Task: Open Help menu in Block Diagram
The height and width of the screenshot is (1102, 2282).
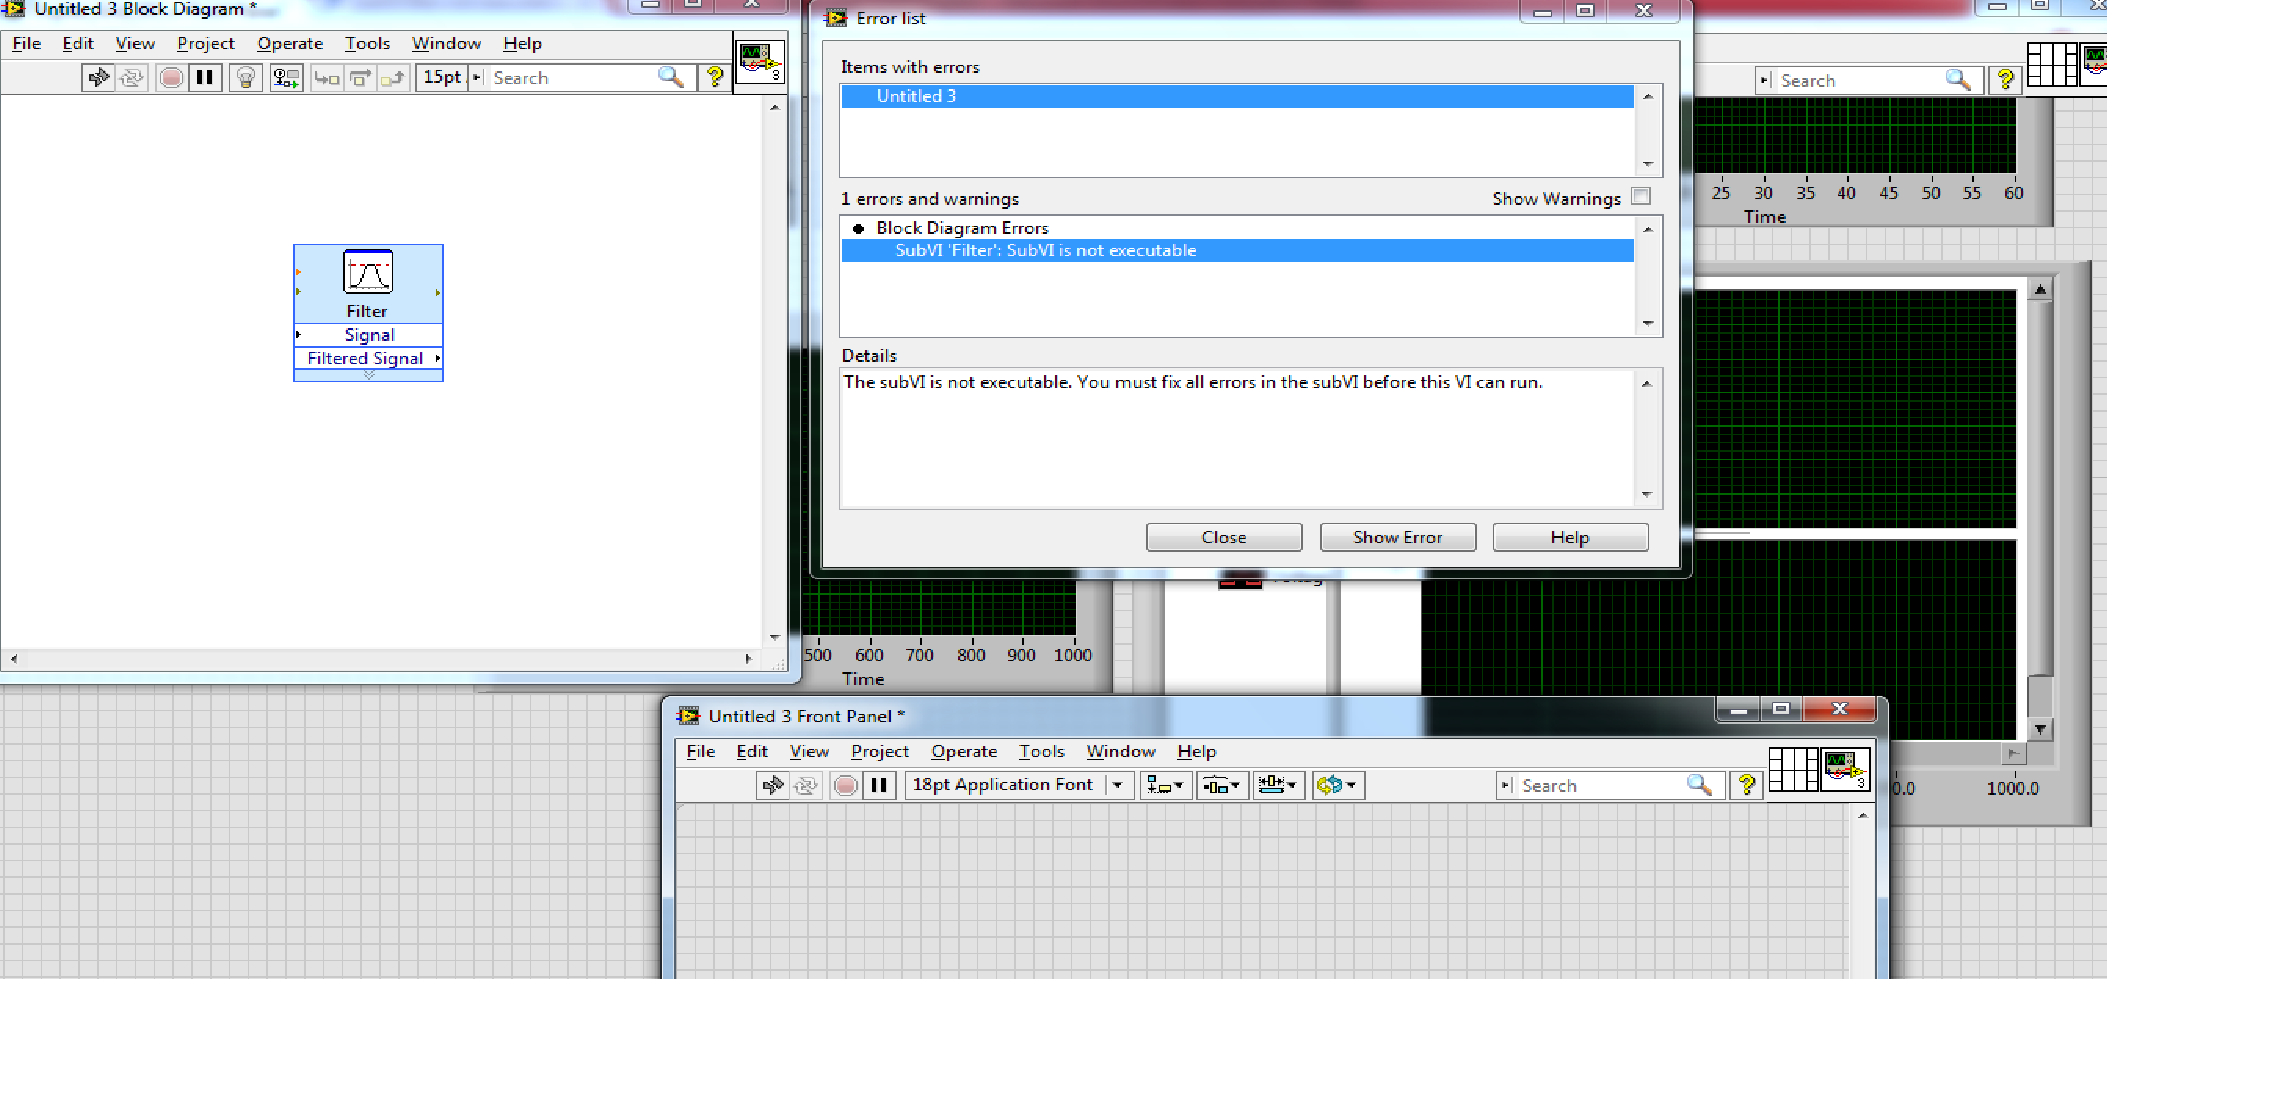Action: click(522, 43)
